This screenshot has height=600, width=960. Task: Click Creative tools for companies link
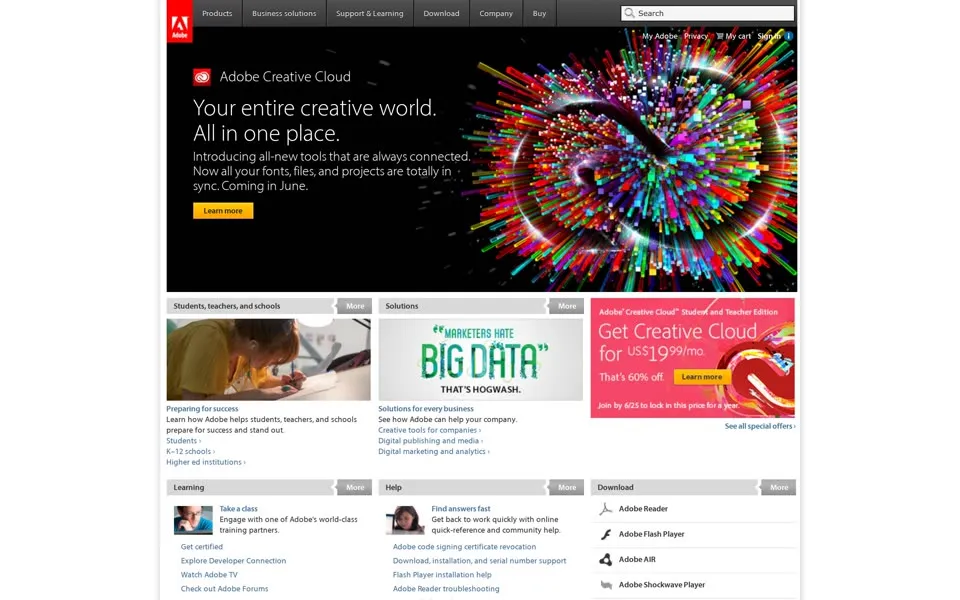(429, 430)
